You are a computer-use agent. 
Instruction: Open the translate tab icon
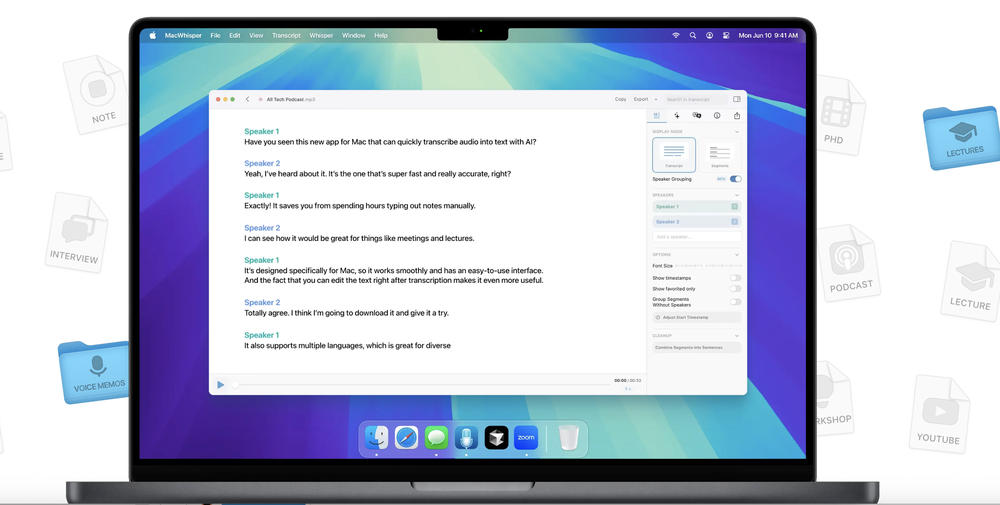coord(696,115)
